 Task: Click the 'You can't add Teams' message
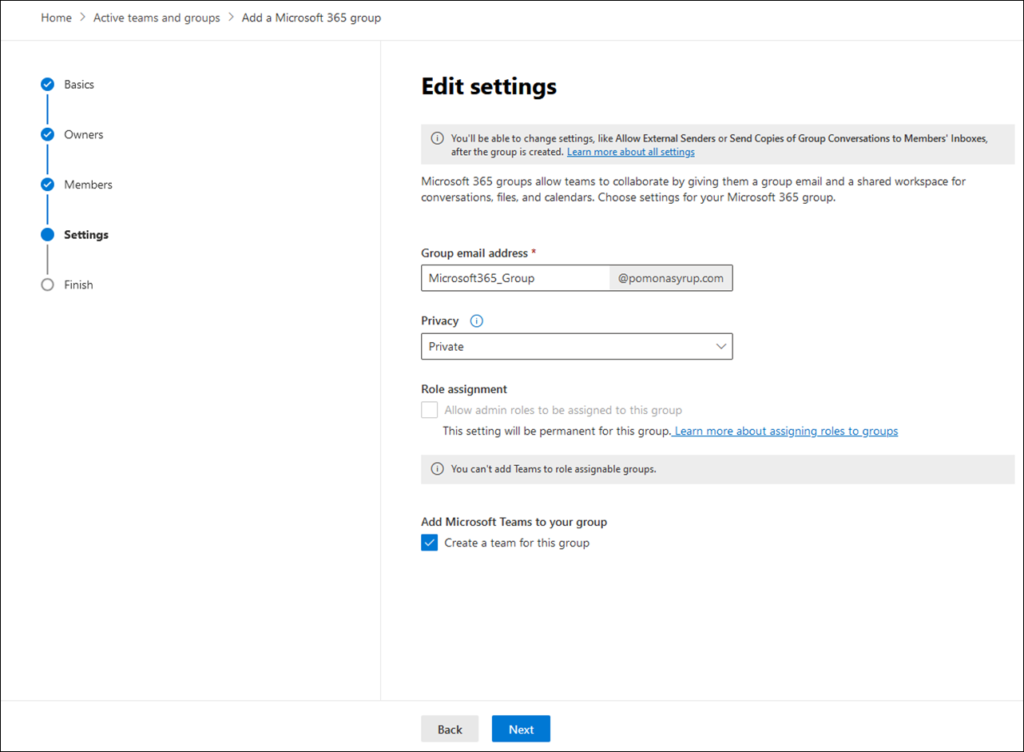pos(554,469)
